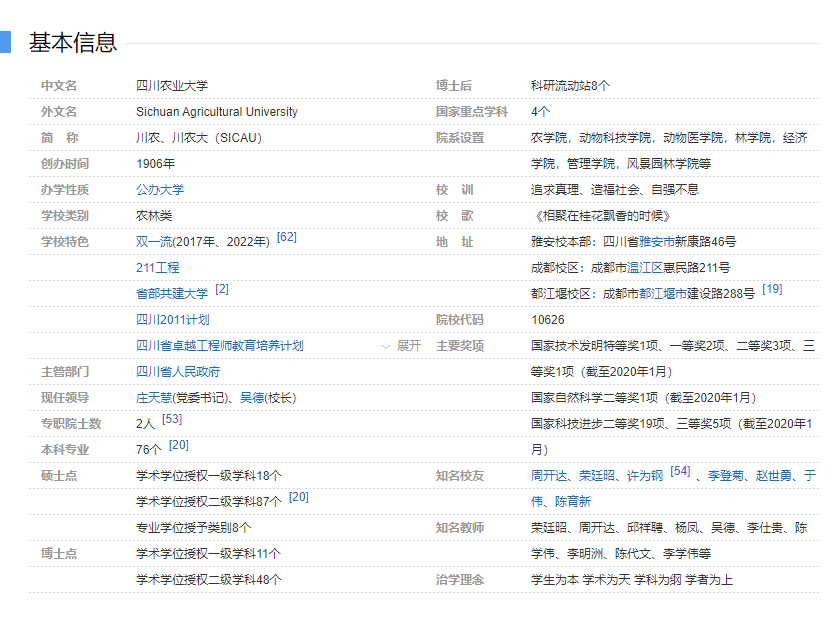Open the 四川省人民政府 link
Screen dimensions: 831x623
[178, 372]
